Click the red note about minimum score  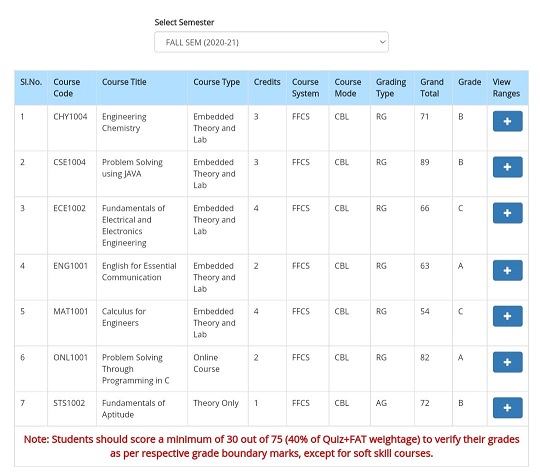tap(271, 446)
